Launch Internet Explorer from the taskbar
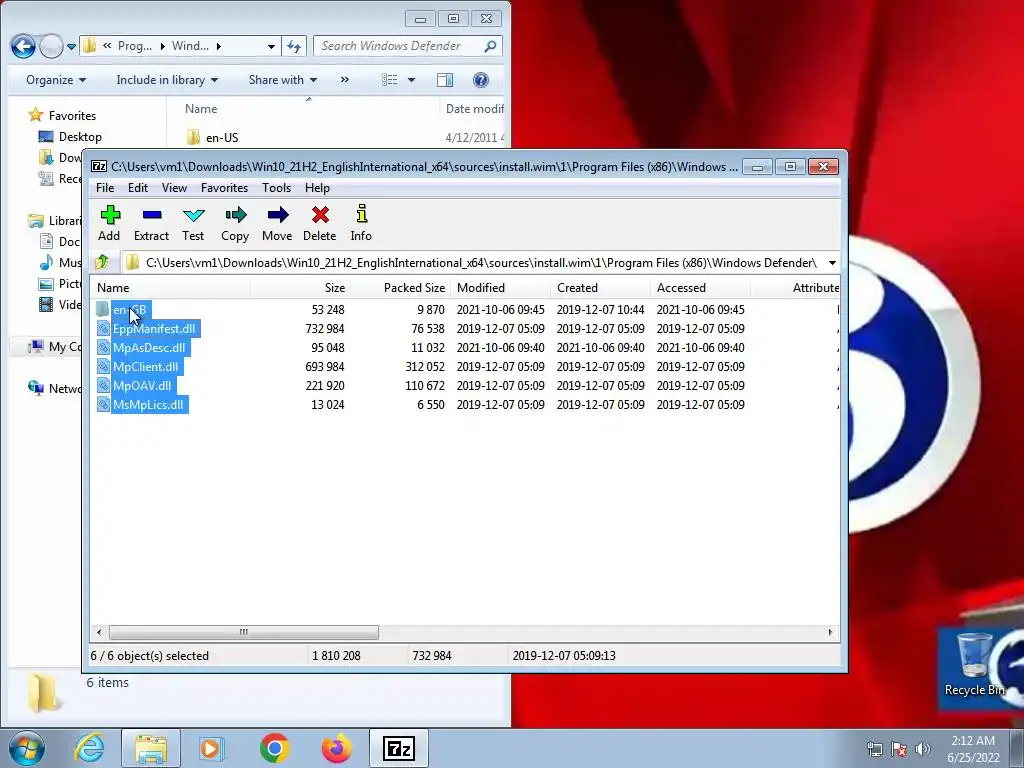 pos(89,748)
